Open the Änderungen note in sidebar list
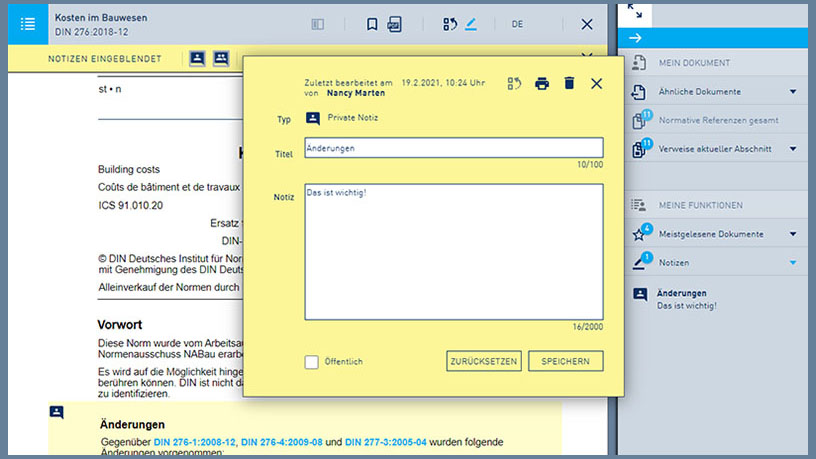The image size is (816, 459). (x=686, y=299)
